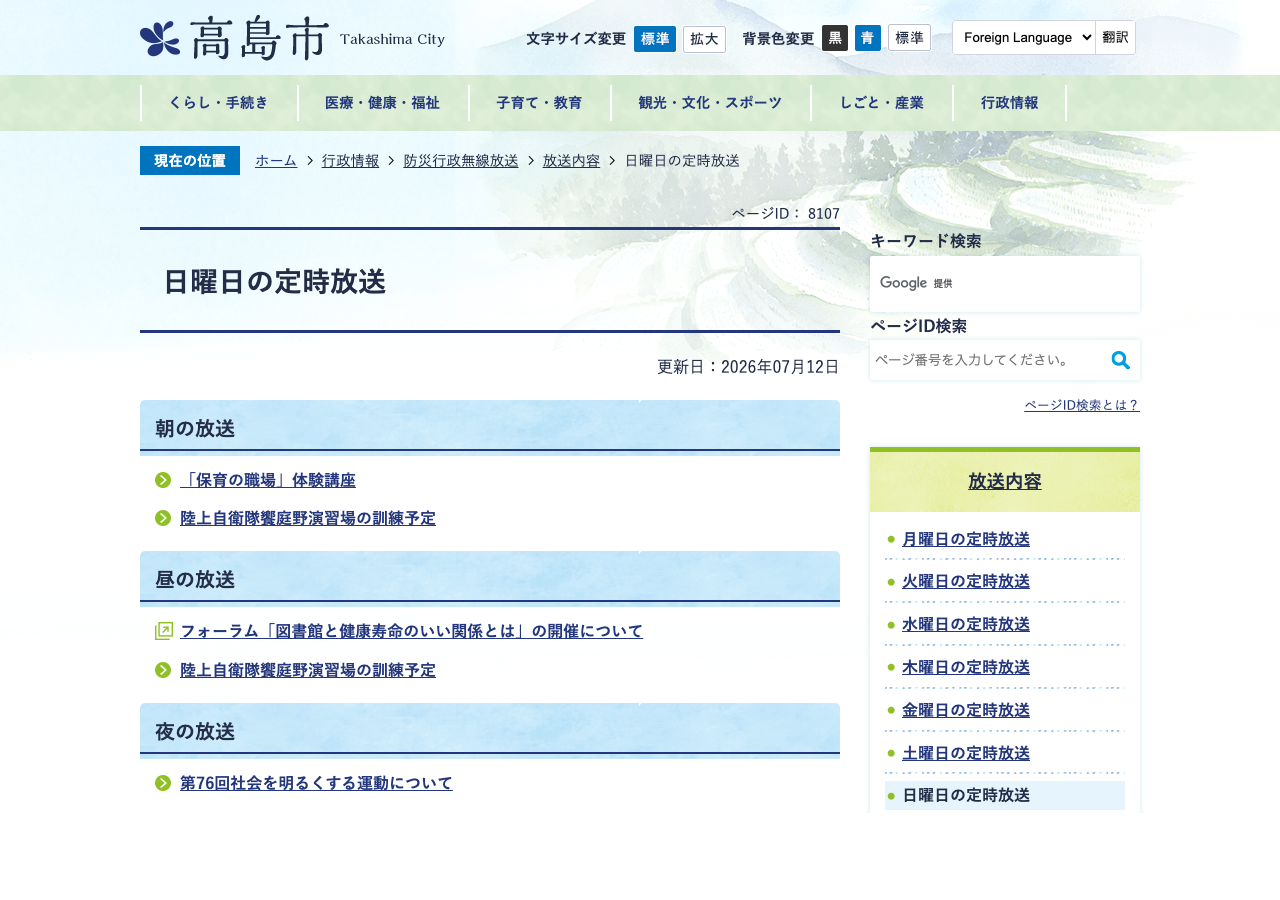Click the page ID search magnifier icon
Viewport: 1280px width, 900px height.
click(x=1121, y=360)
